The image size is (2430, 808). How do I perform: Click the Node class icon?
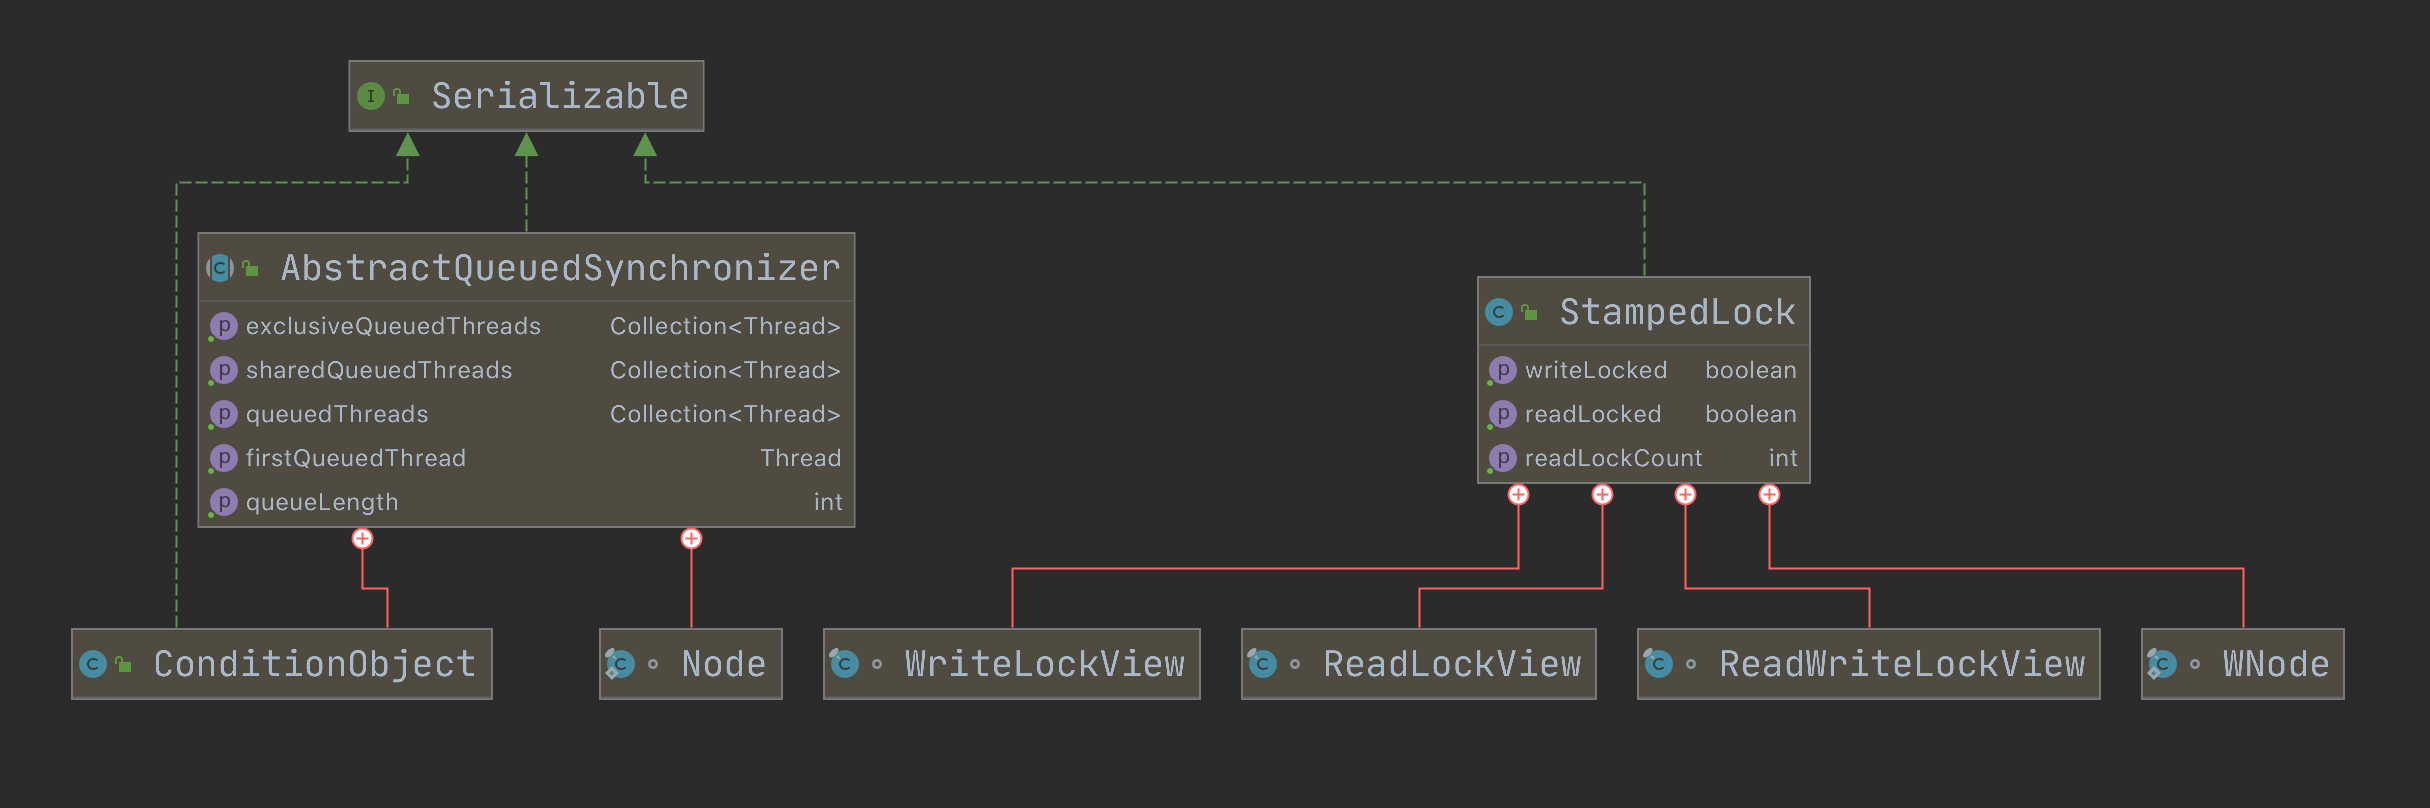click(620, 664)
